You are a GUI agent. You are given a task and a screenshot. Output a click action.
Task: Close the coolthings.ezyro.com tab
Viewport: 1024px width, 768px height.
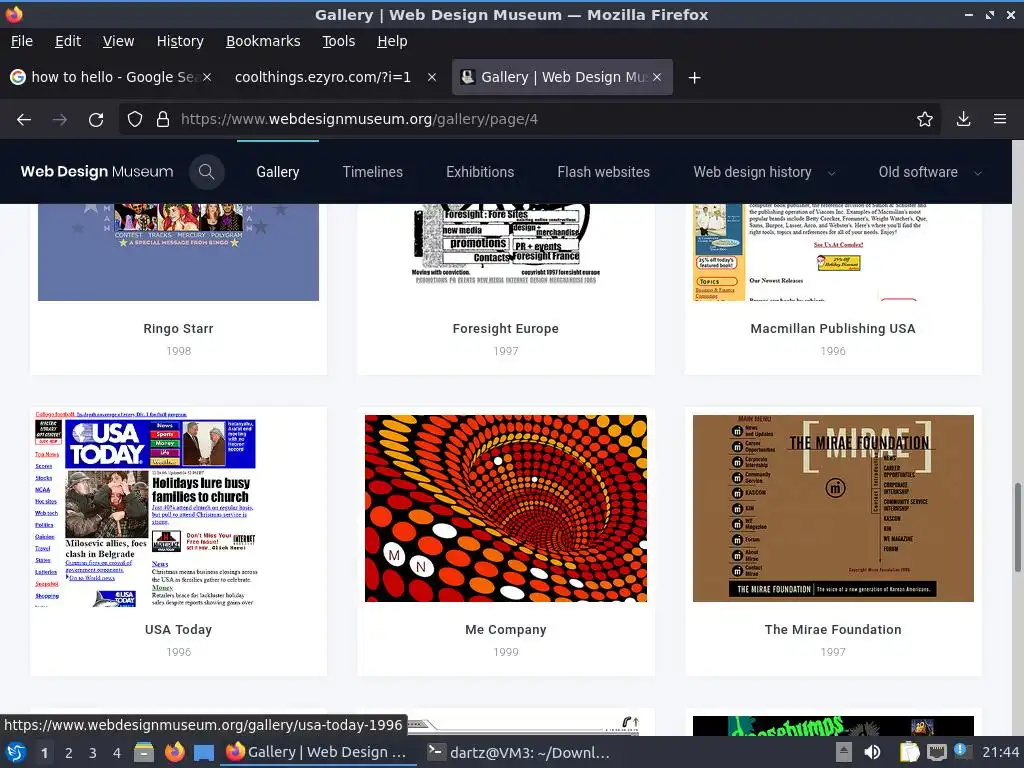(x=432, y=77)
